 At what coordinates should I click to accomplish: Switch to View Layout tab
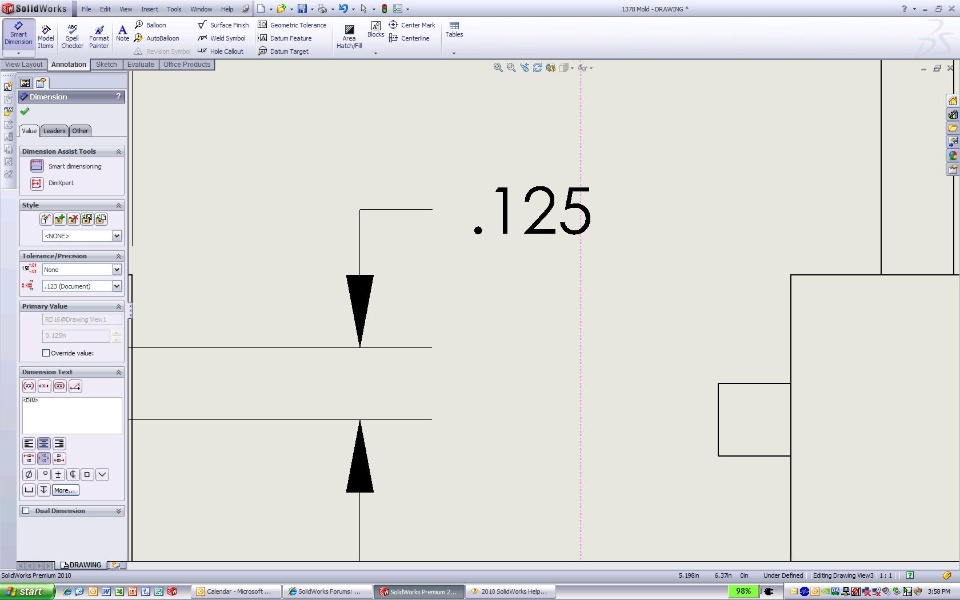click(24, 64)
